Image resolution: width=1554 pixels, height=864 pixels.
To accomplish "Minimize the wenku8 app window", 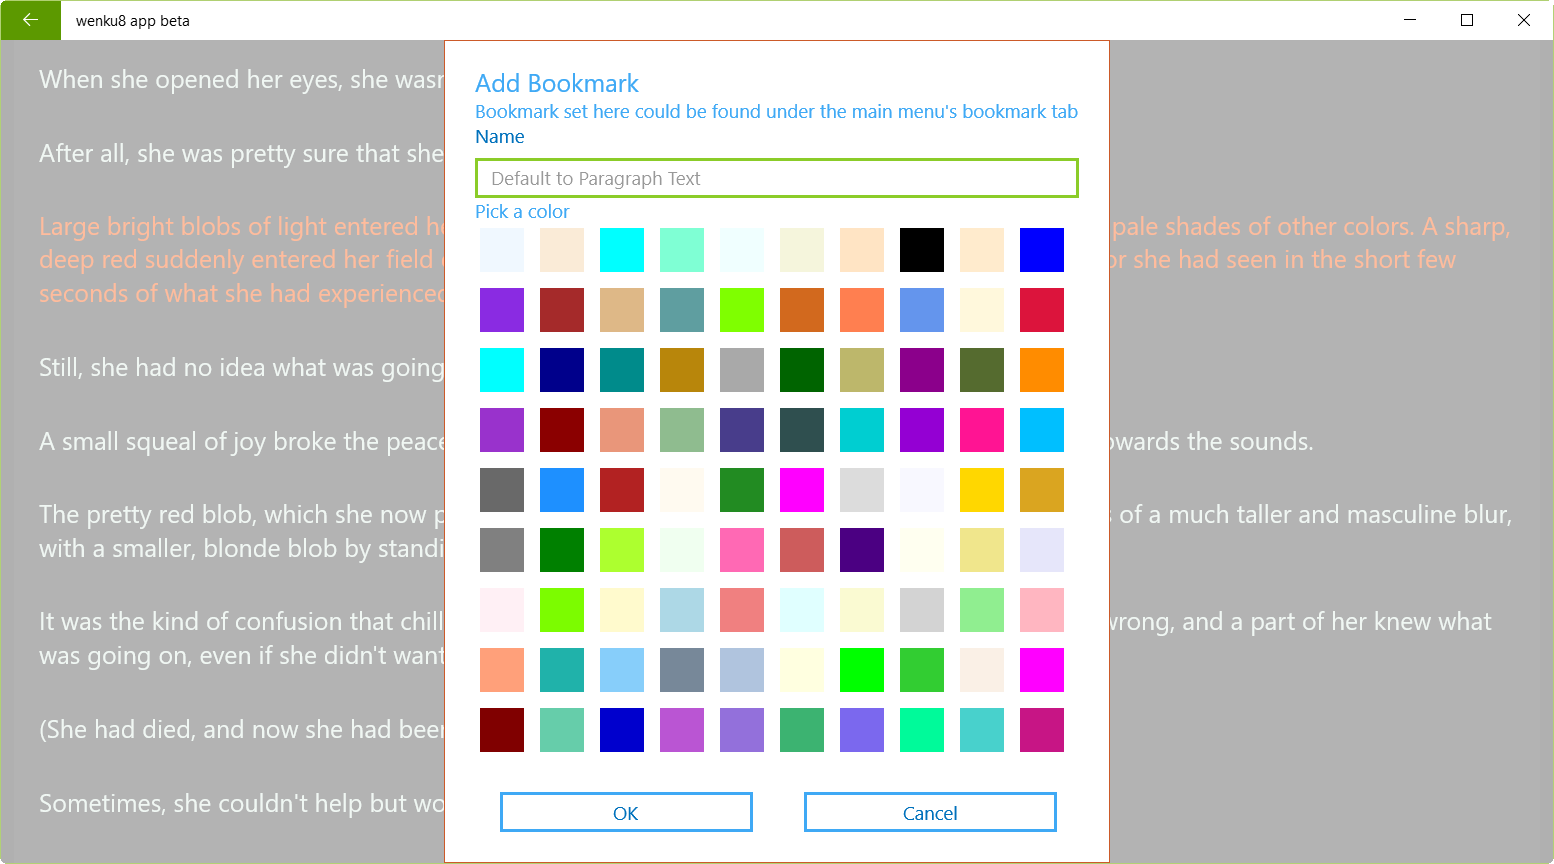I will 1410,20.
